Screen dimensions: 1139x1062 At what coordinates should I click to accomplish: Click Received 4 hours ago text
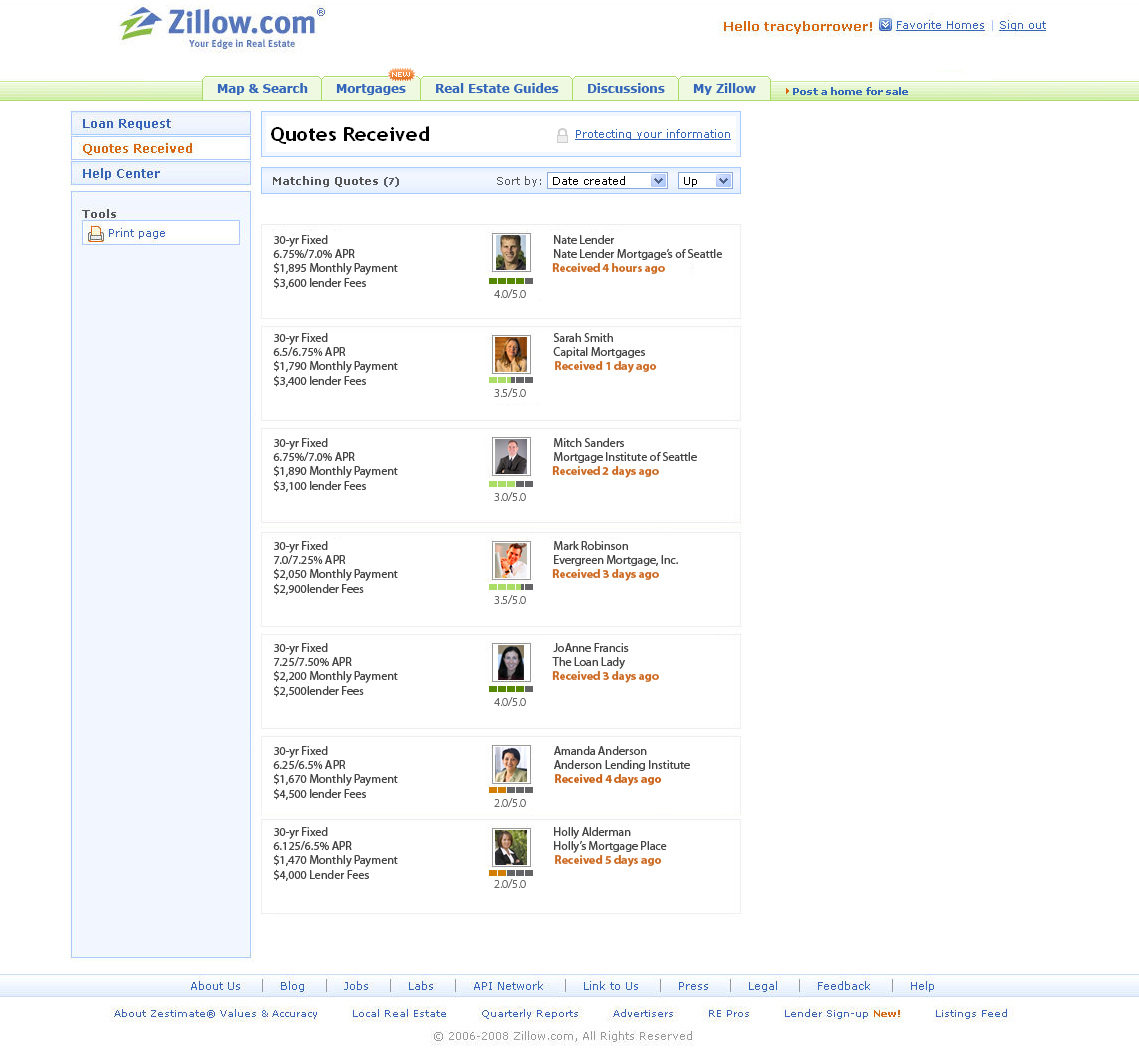click(x=608, y=268)
